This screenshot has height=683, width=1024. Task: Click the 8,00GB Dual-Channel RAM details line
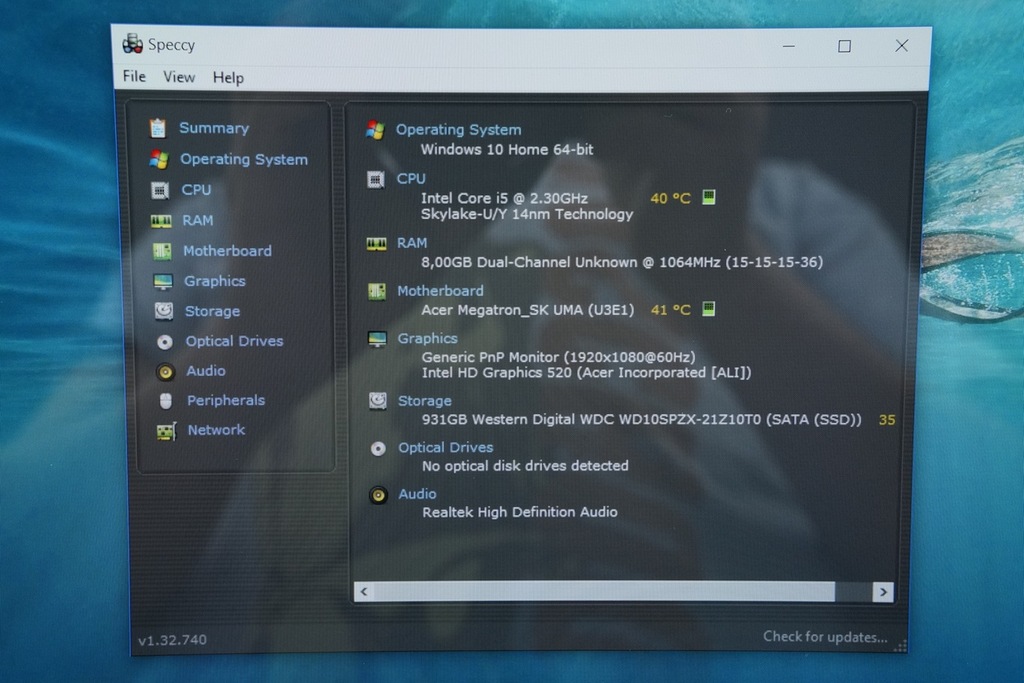(x=622, y=262)
